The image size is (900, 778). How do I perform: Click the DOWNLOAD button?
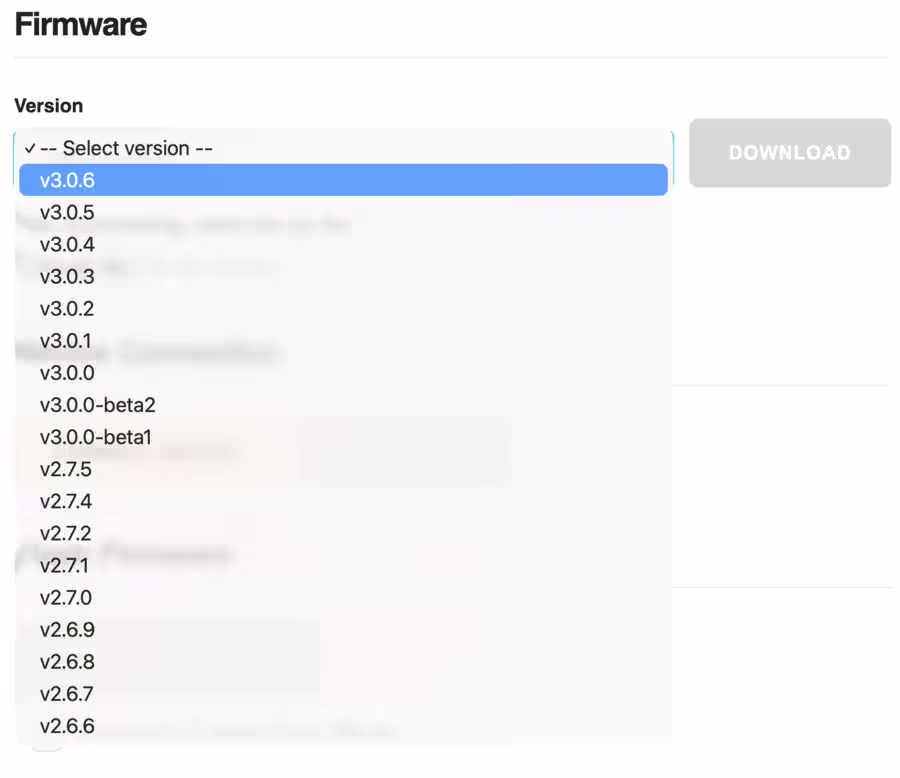789,152
